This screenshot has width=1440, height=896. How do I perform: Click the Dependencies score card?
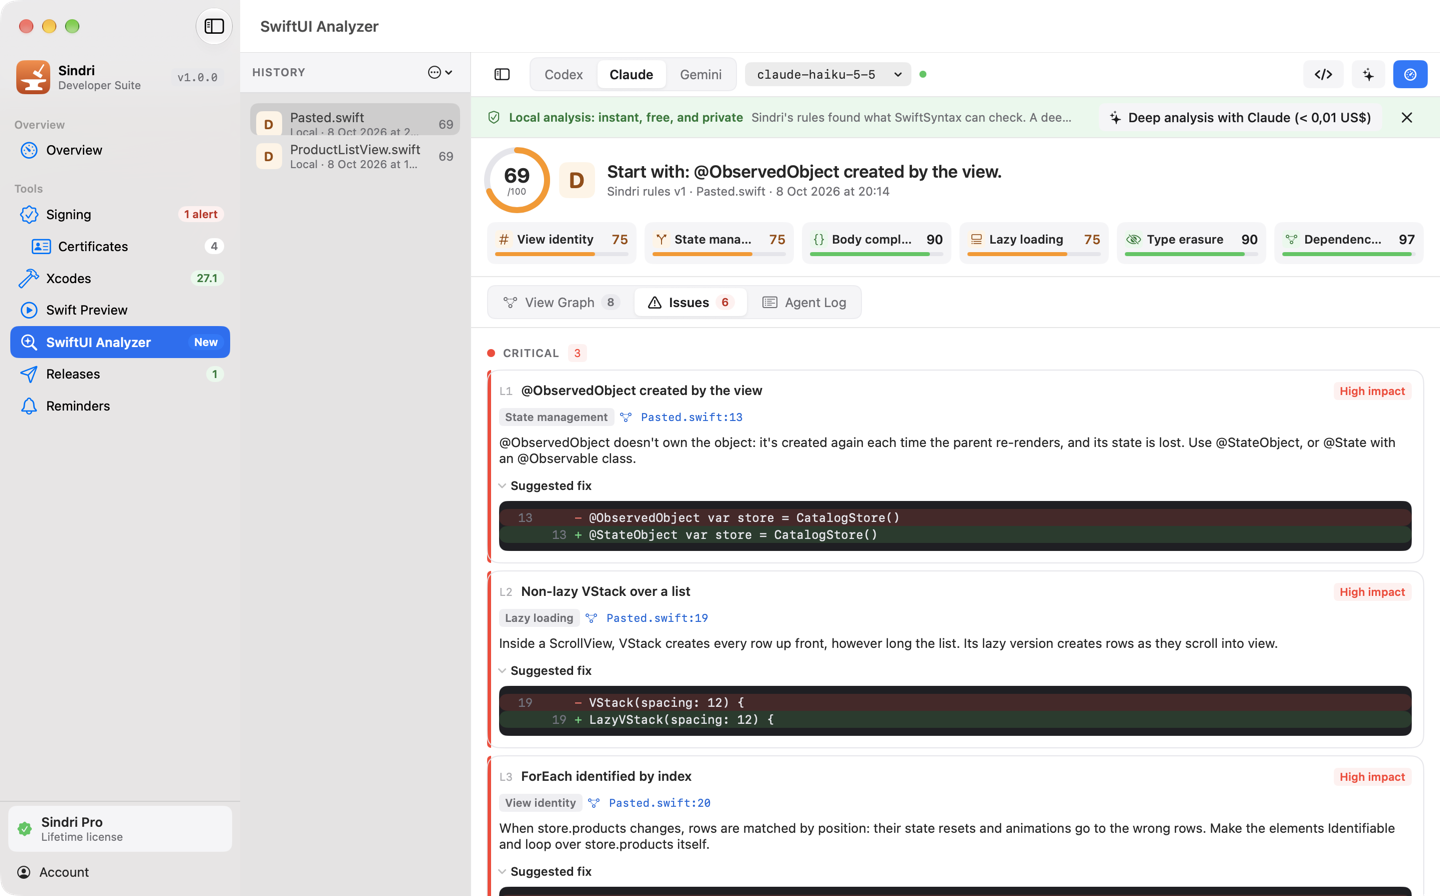click(1349, 242)
